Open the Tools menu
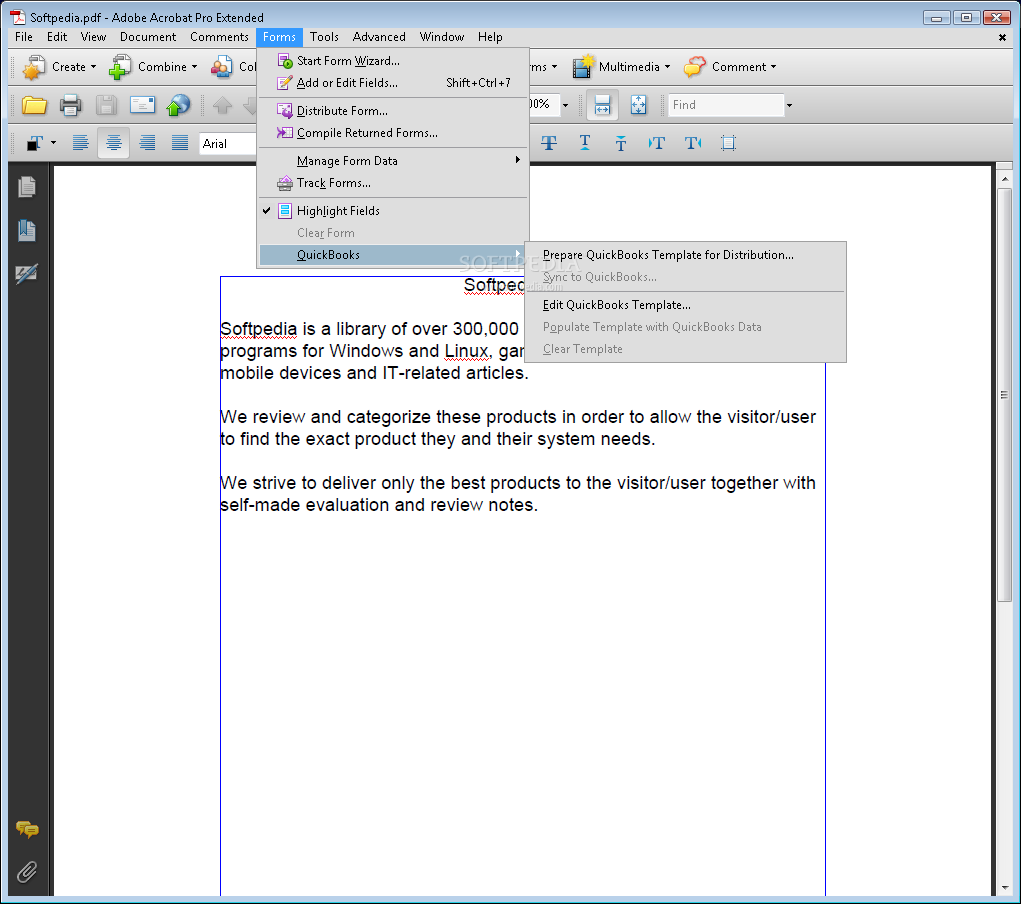 click(324, 37)
